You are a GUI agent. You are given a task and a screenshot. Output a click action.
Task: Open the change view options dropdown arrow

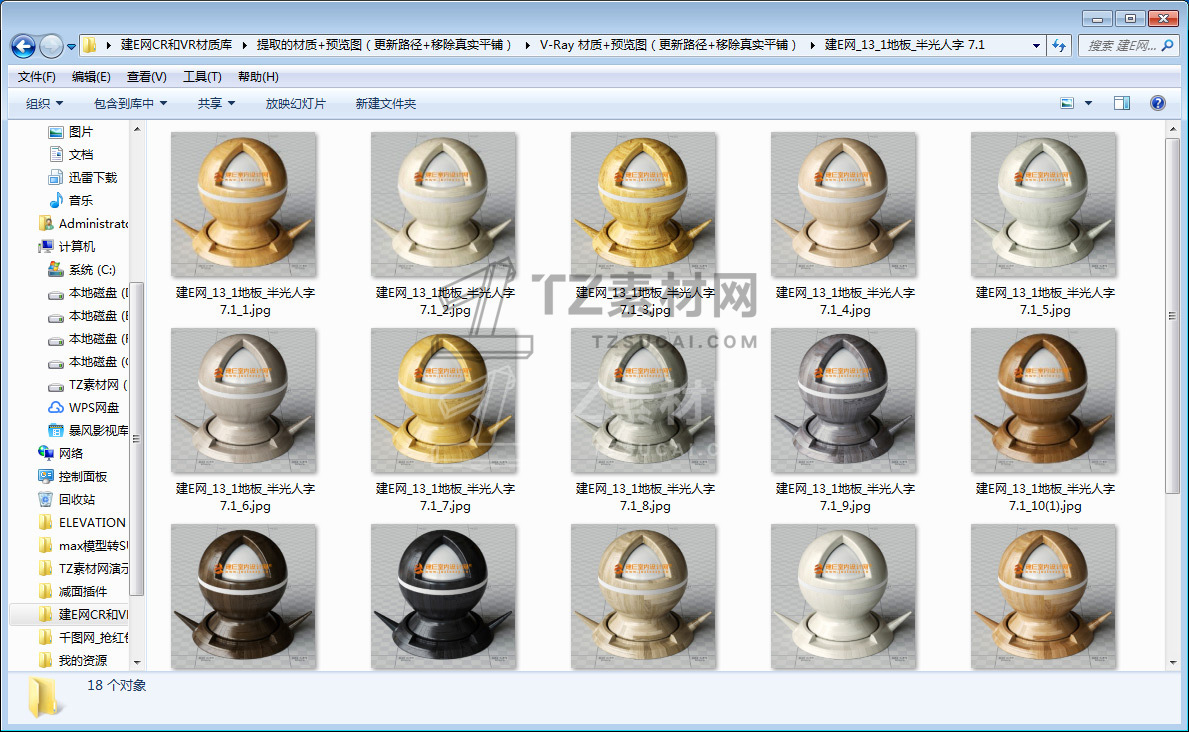click(x=1089, y=103)
